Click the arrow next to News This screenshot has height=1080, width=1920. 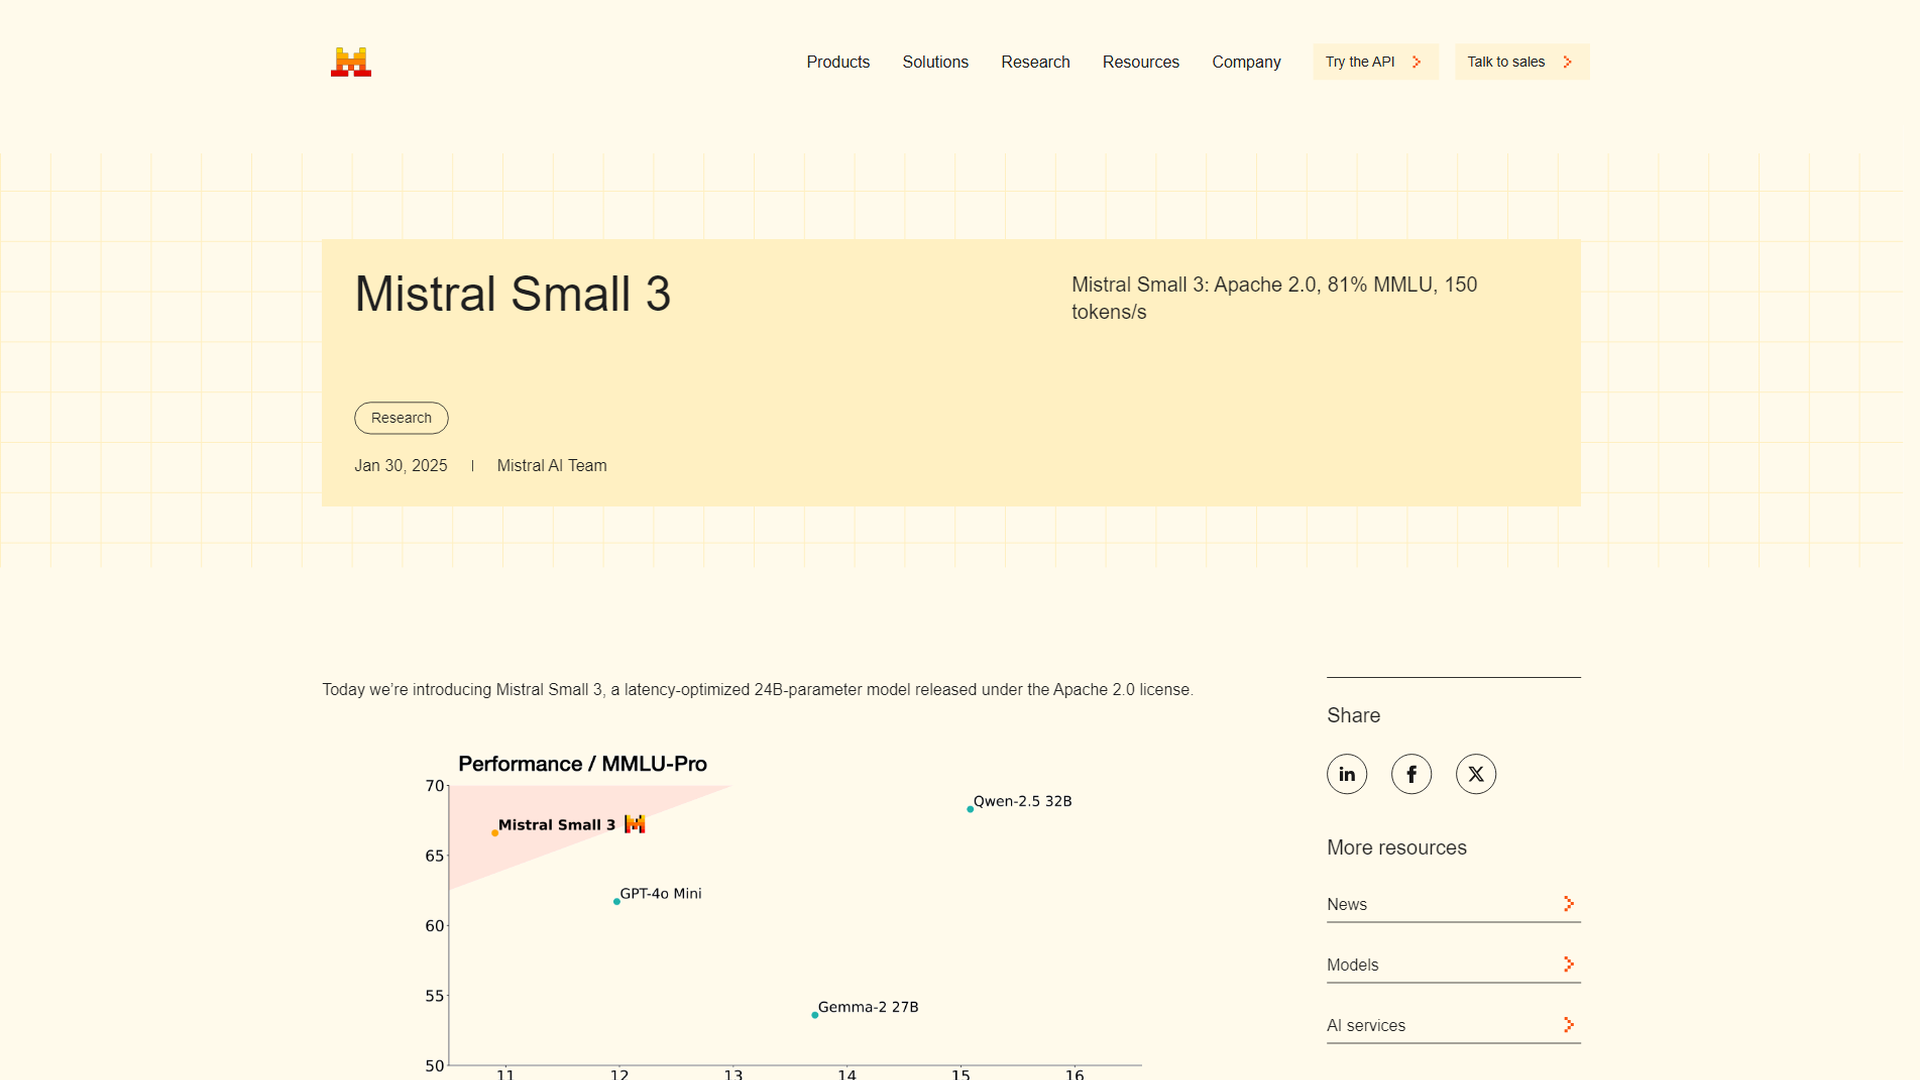click(1569, 904)
